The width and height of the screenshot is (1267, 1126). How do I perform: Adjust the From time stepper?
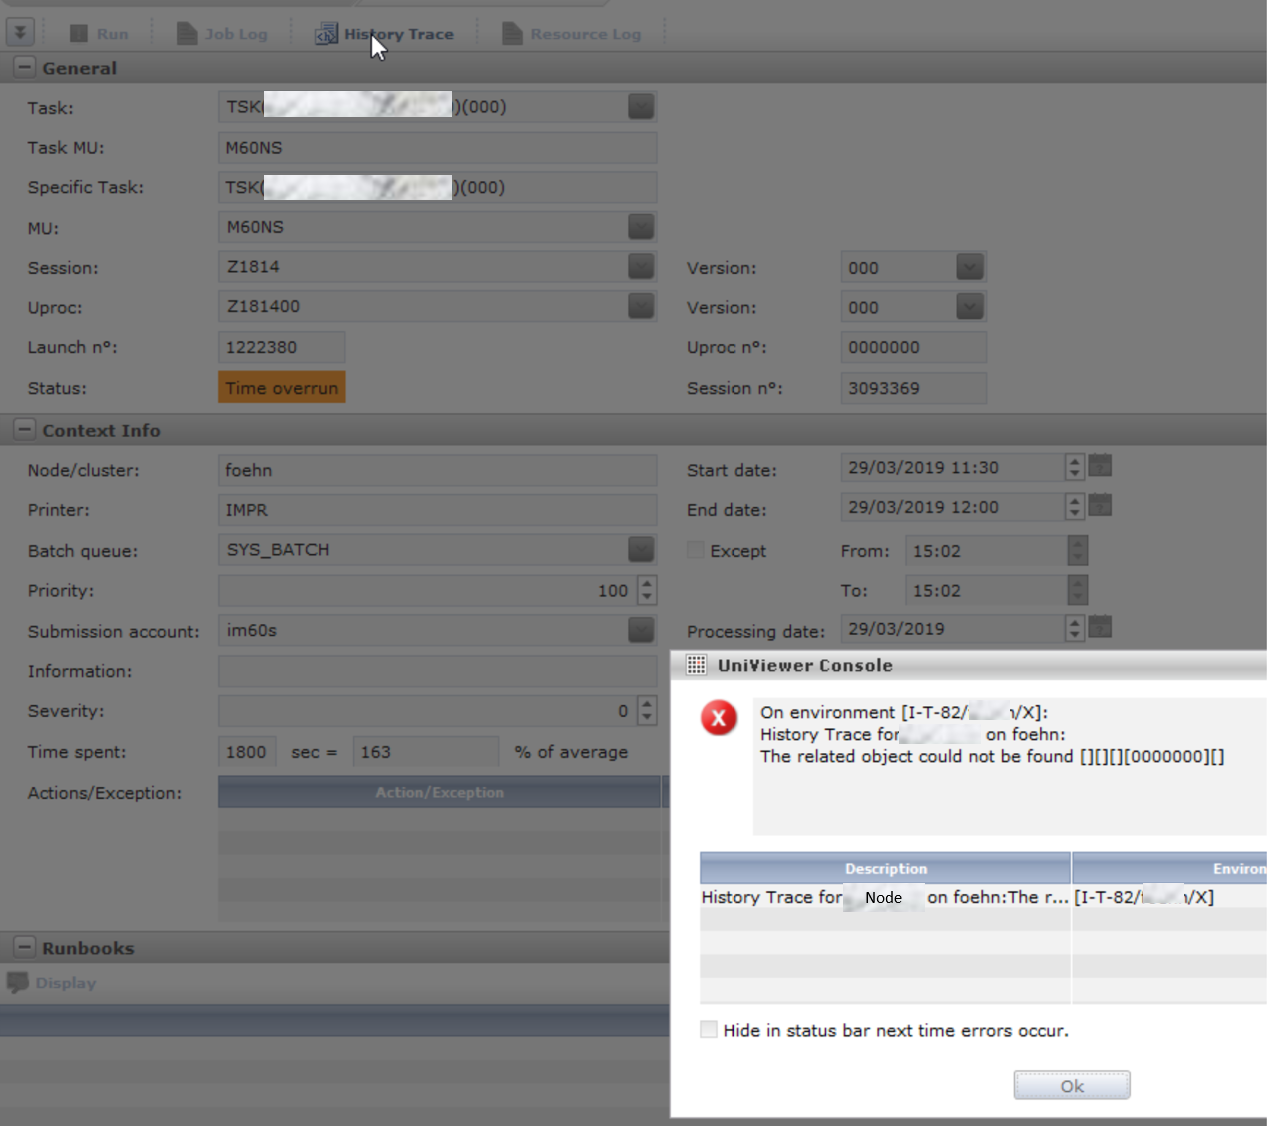[x=1077, y=551]
